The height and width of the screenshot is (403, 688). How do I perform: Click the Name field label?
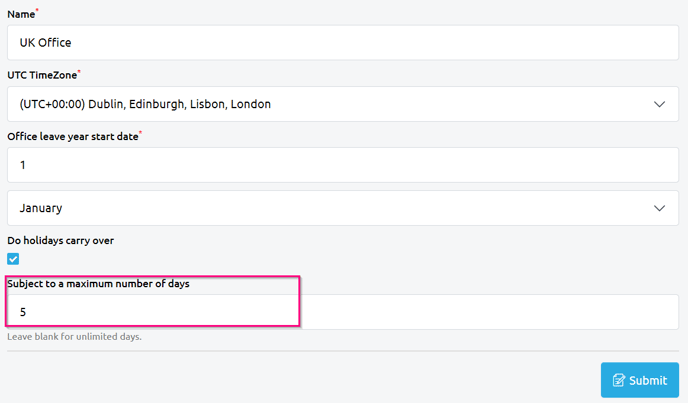tap(21, 13)
